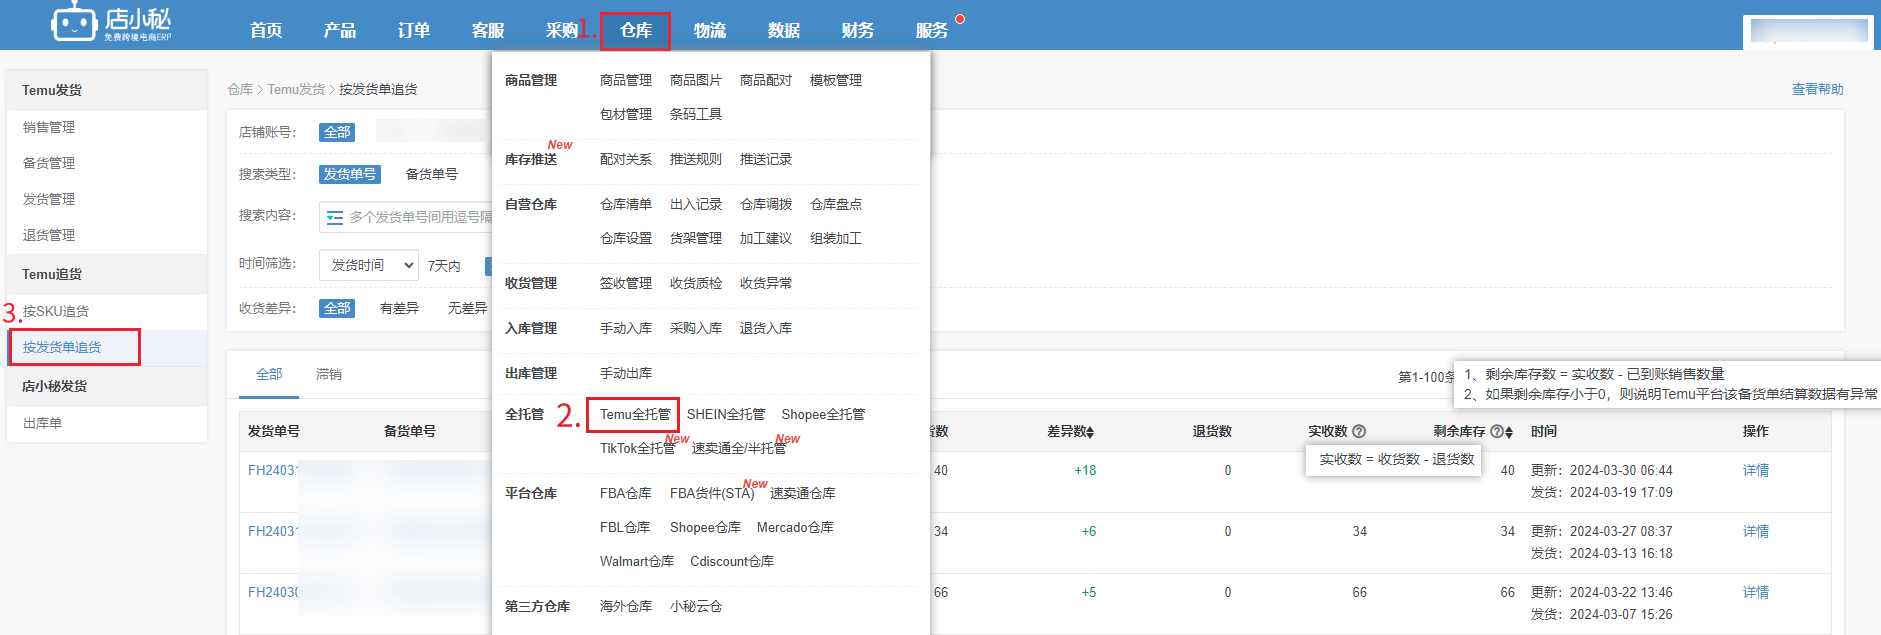Image resolution: width=1881 pixels, height=635 pixels.
Task: Click the help icon beside 剩余库存 column
Action: (1496, 432)
